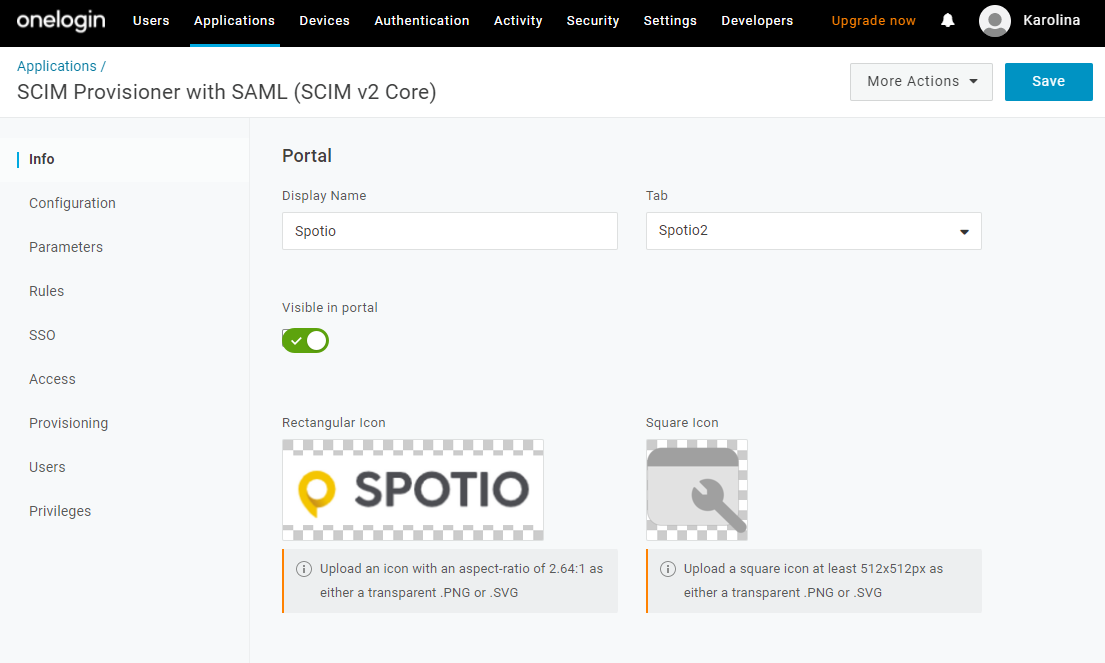This screenshot has width=1105, height=663.
Task: Switch to the Configuration sidebar tab
Action: tap(72, 203)
